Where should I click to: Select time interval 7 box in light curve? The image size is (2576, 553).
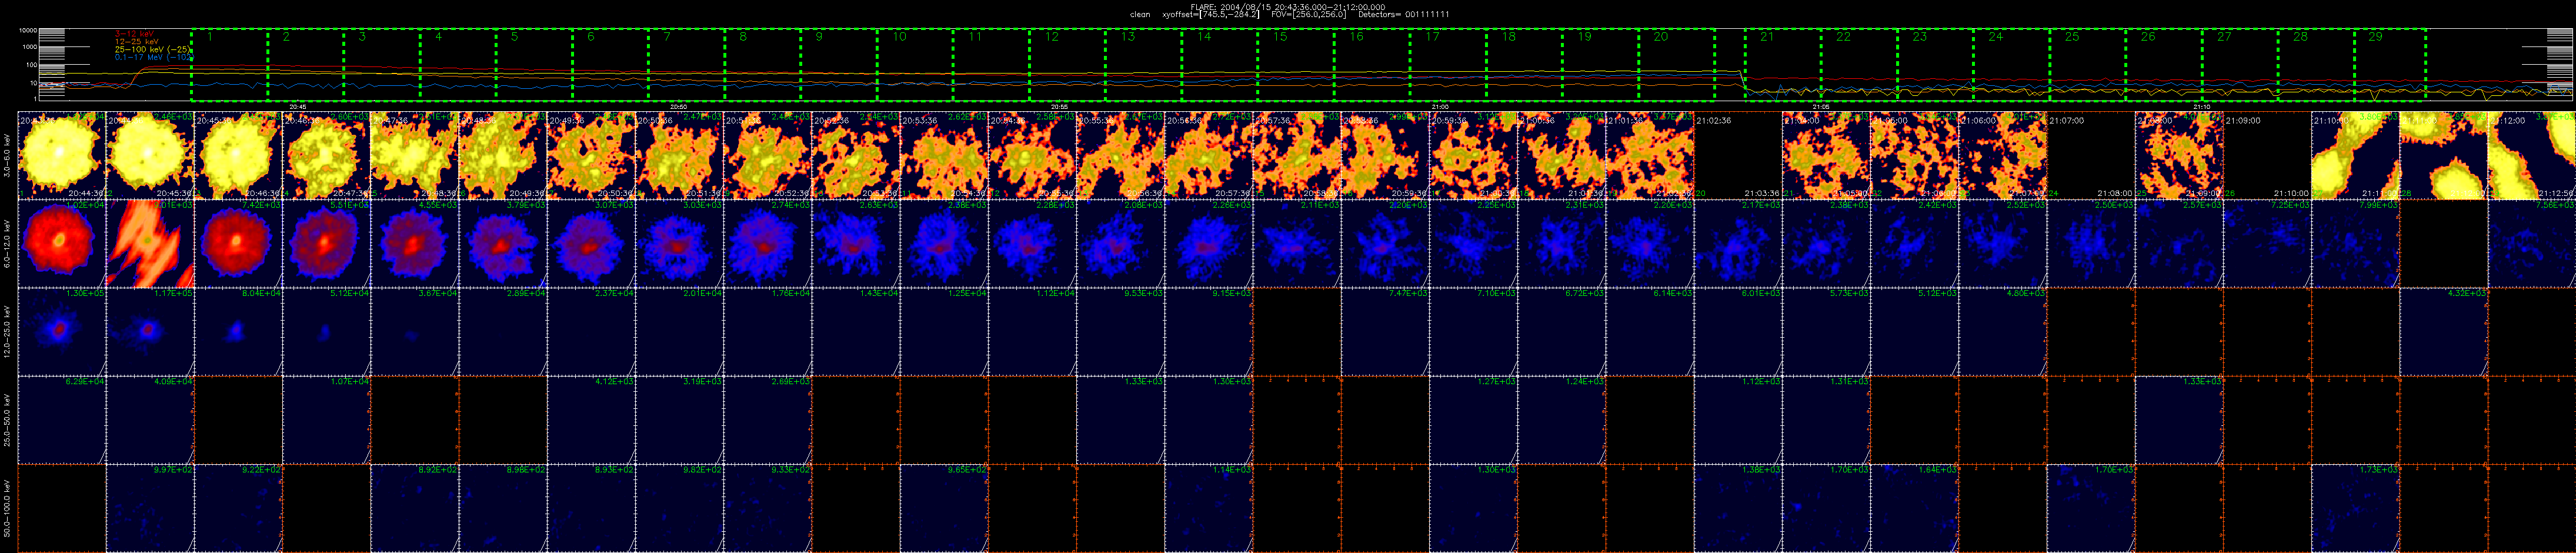[x=687, y=64]
